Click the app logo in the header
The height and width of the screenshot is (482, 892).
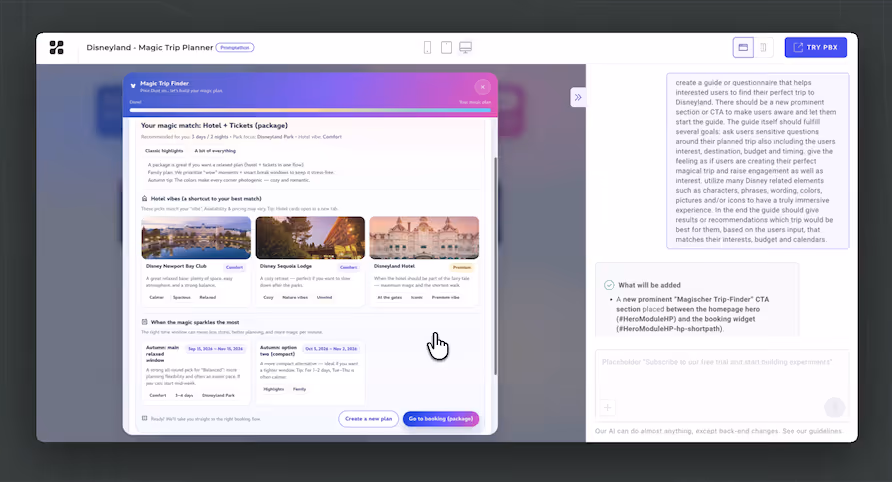tap(56, 47)
